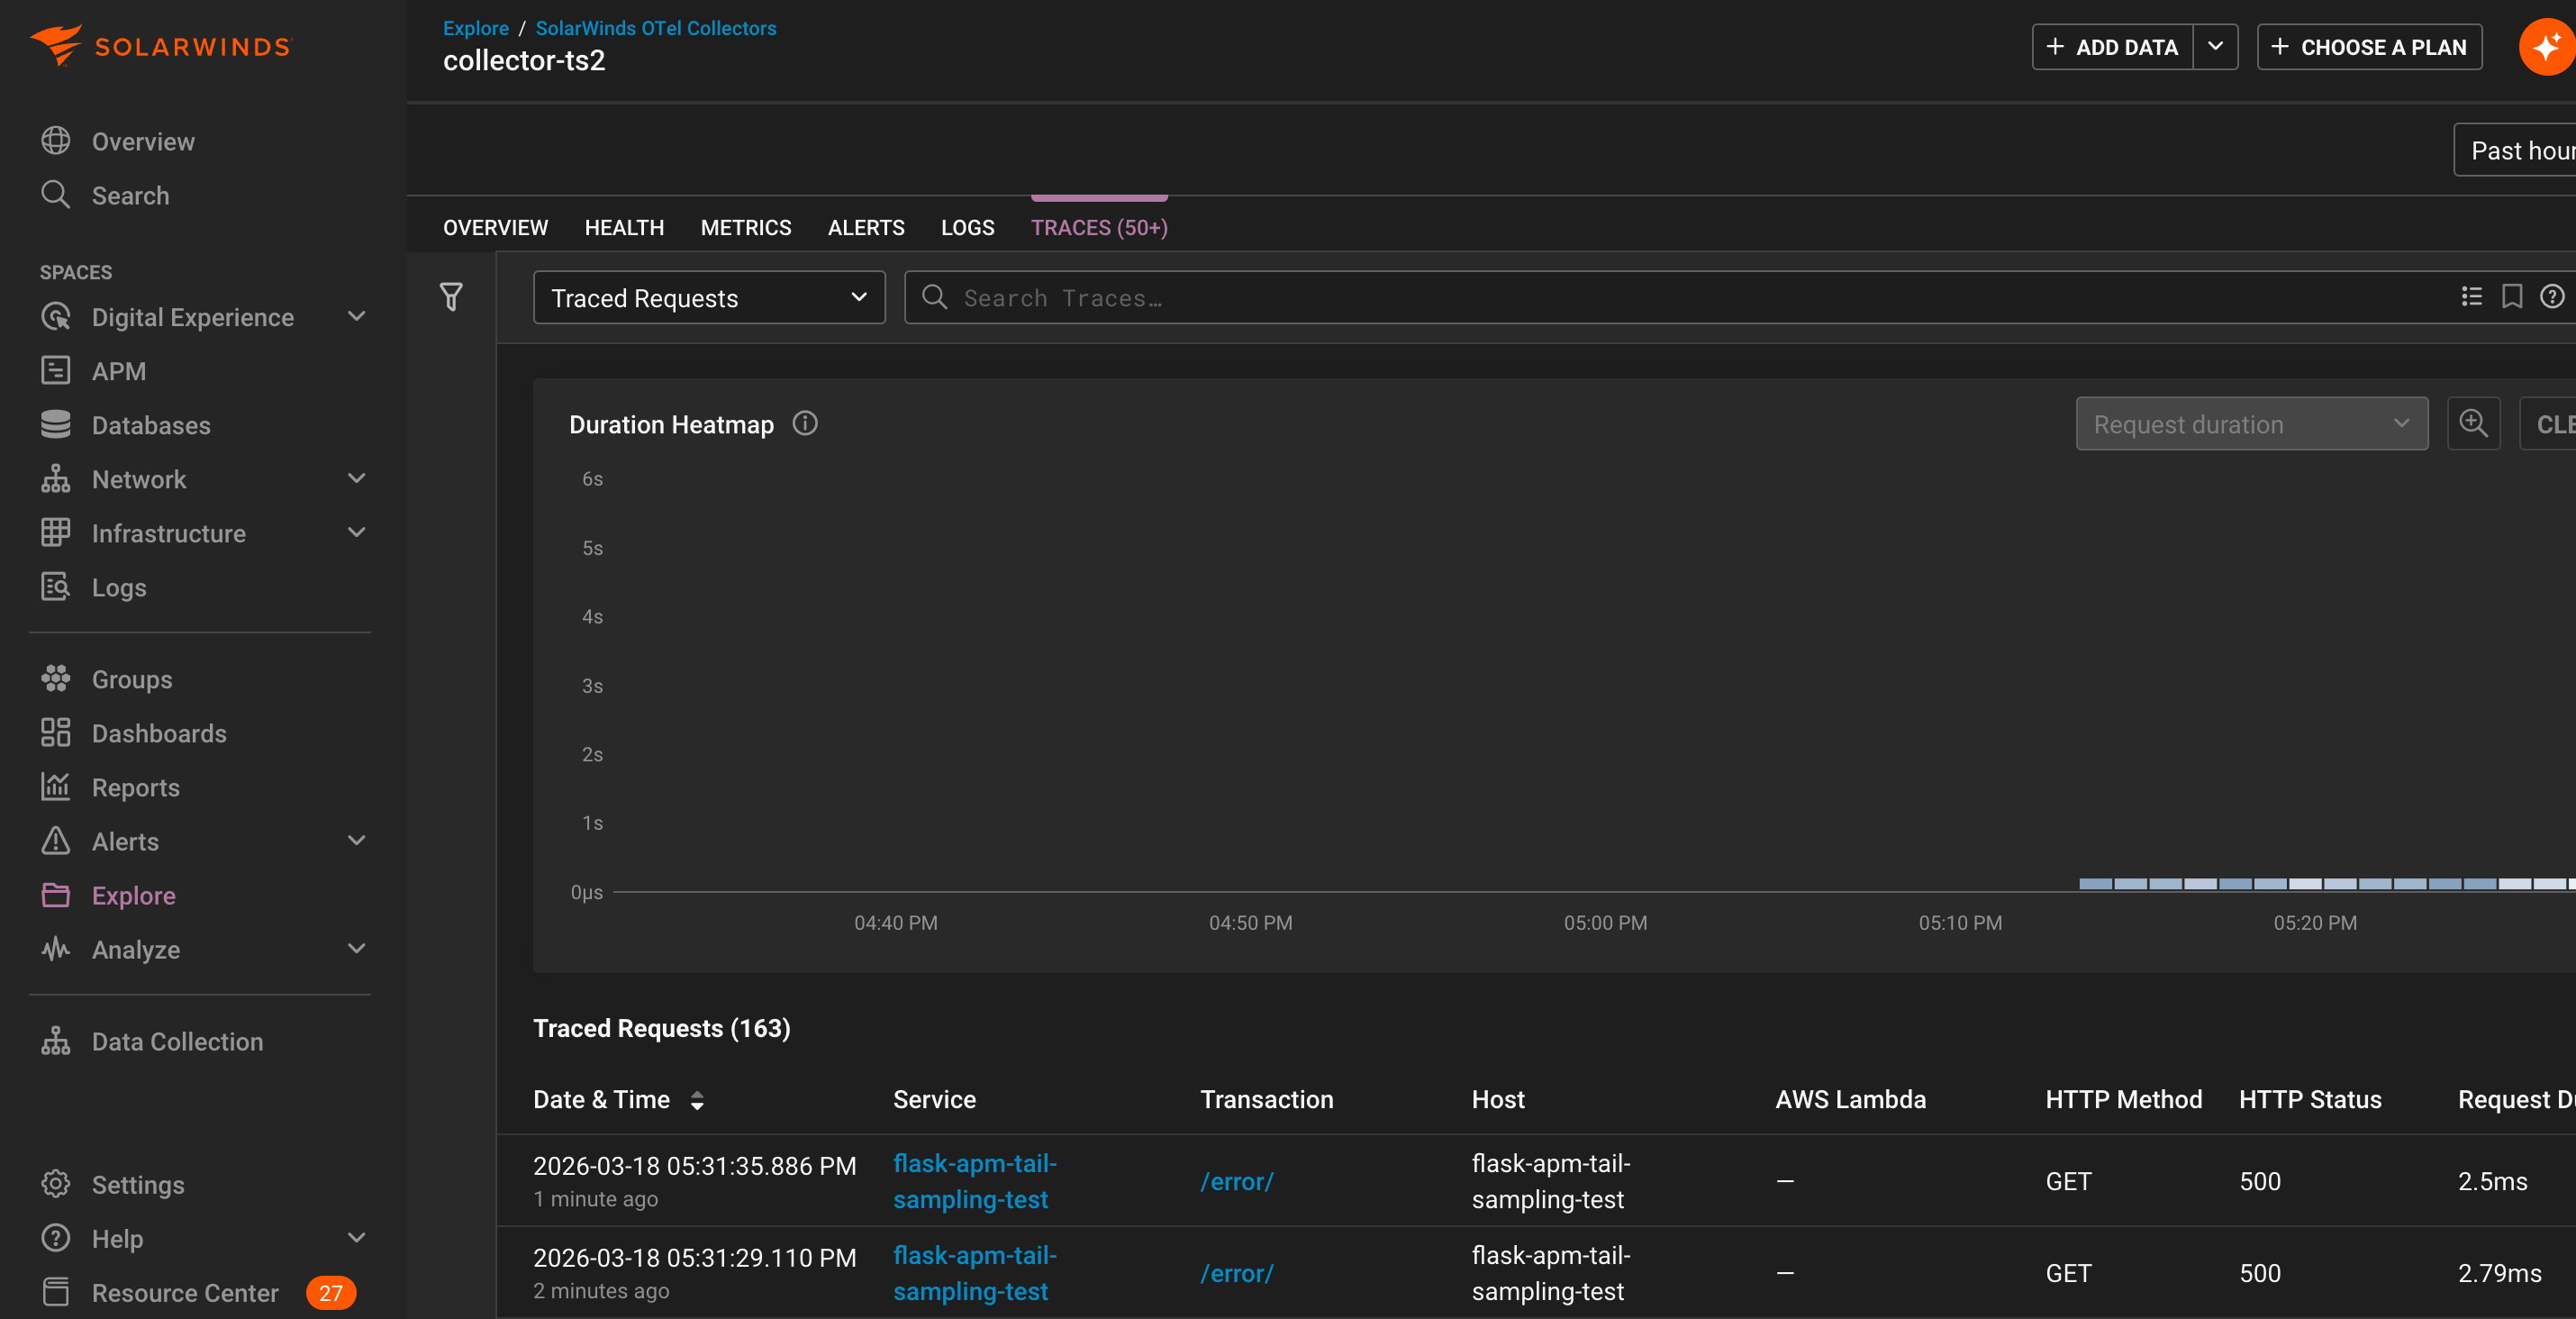Screen dimensions: 2576x1319
Task: Sort table by the Date & Time column
Action: pyautogui.click(x=697, y=1100)
